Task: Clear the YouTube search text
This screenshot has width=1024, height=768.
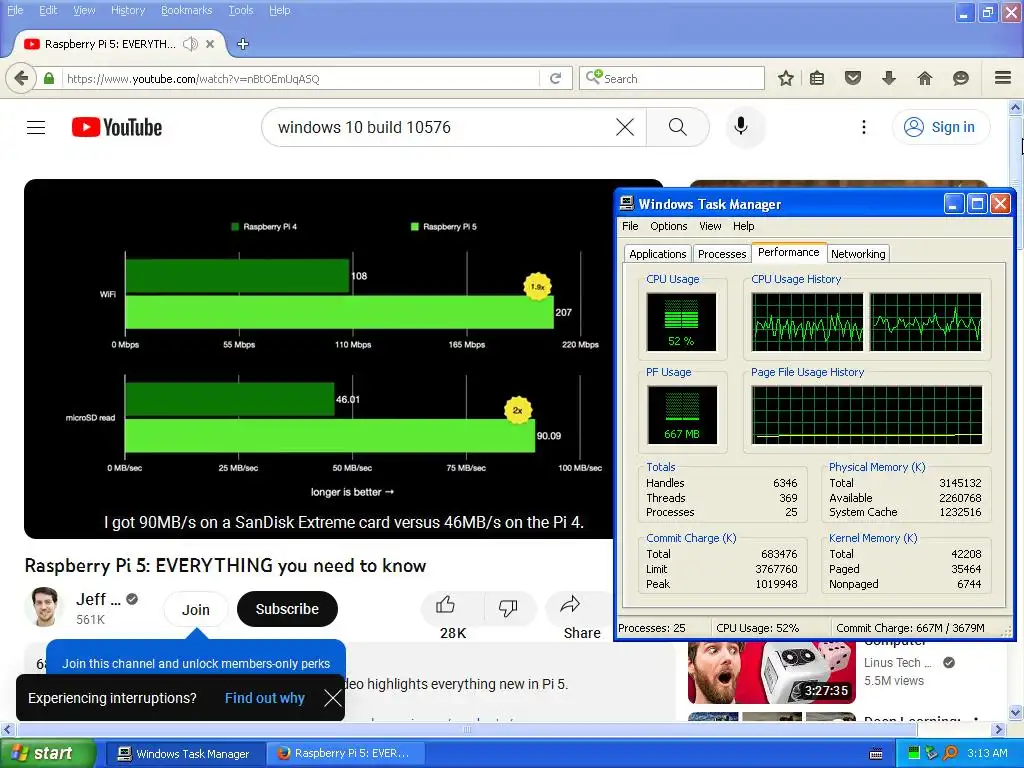Action: click(x=625, y=127)
